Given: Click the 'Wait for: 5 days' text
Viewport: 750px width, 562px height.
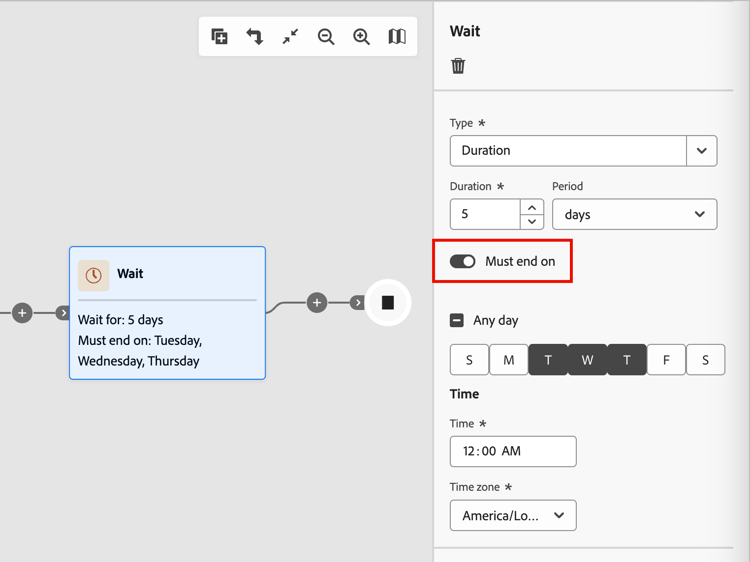Looking at the screenshot, I should click(121, 320).
